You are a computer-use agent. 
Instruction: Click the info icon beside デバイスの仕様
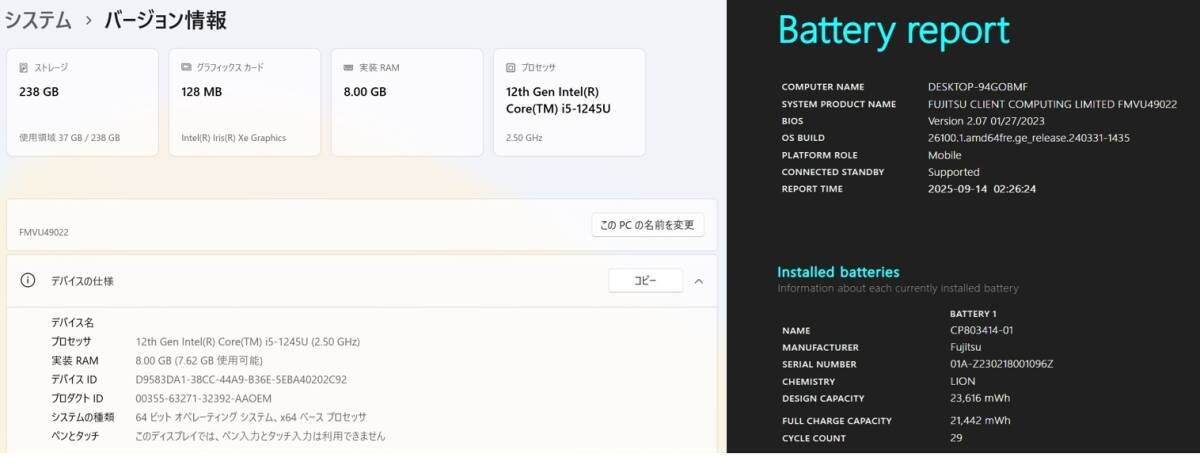pos(28,281)
